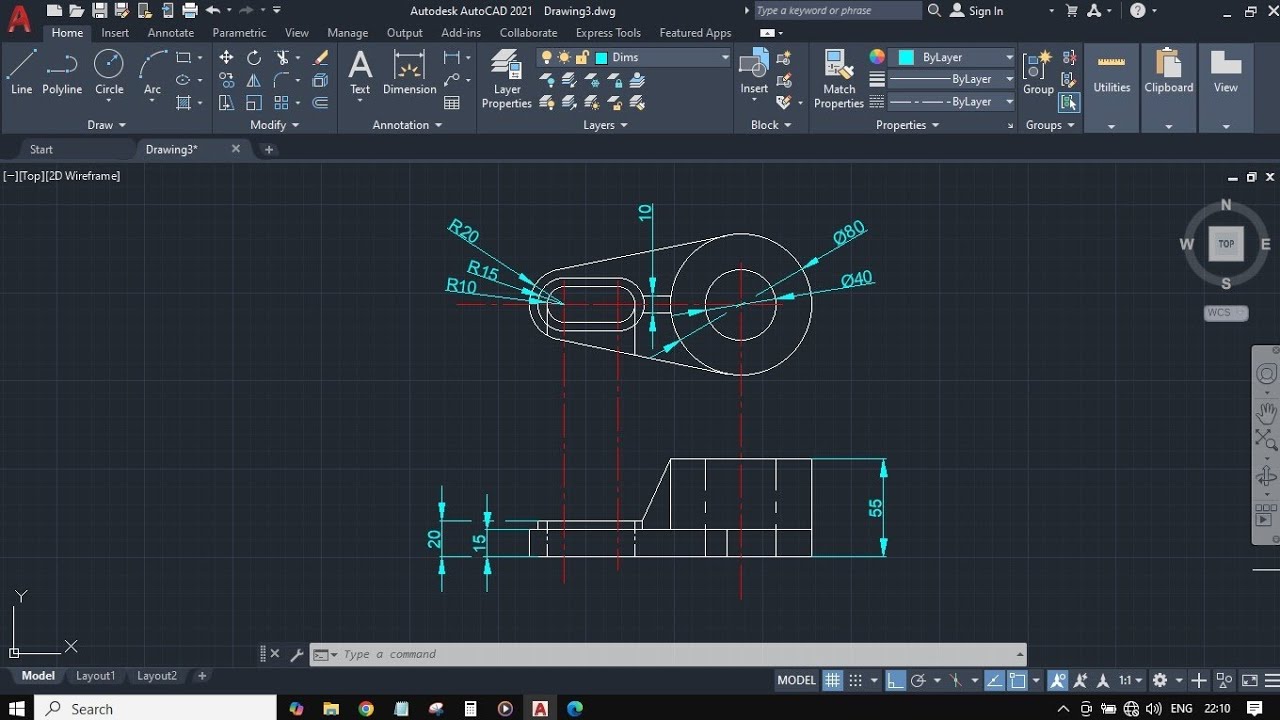Screen dimensions: 1280x720
Task: Expand the Draw panel
Action: 106,125
